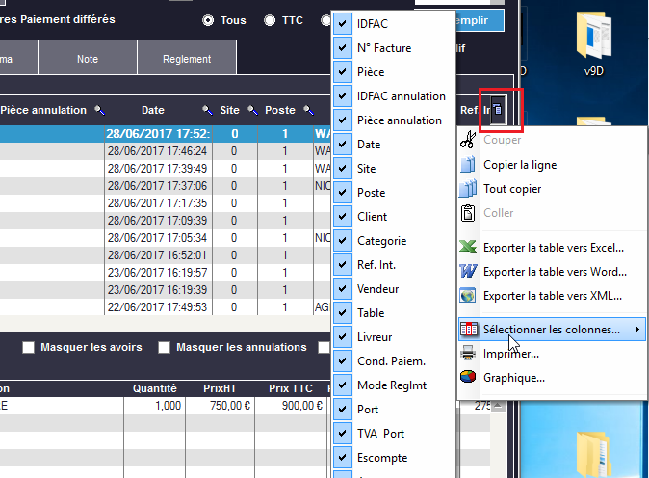Screen dimensions: 649x478
Task: Select the Tous radio button
Action: click(209, 20)
